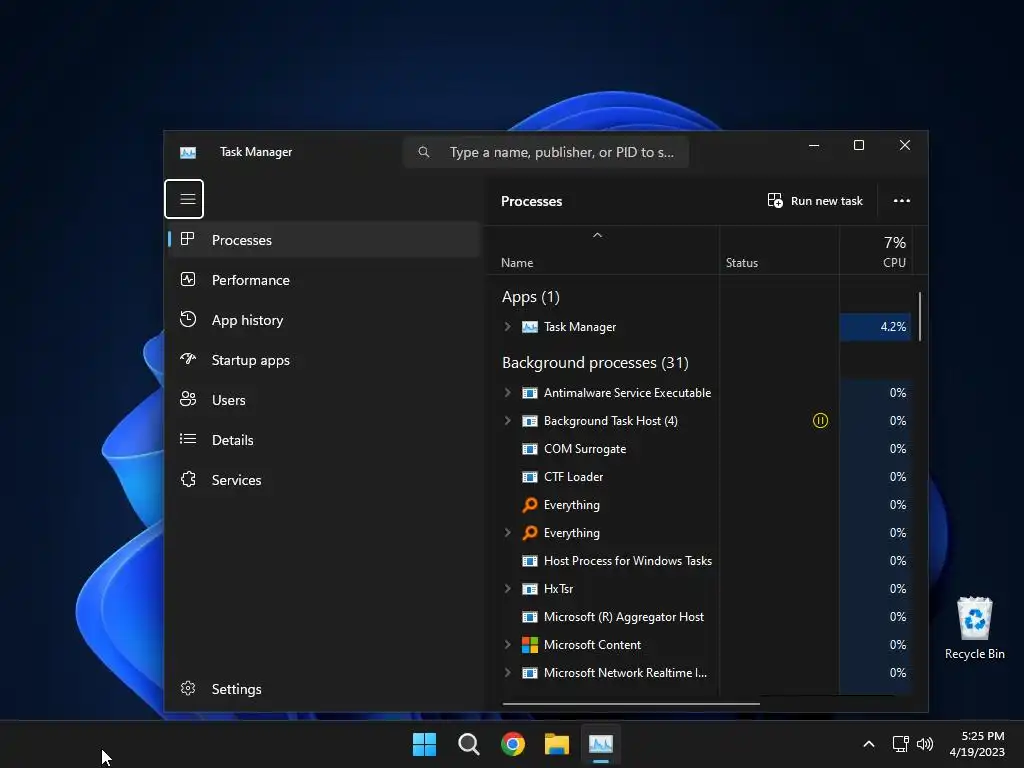Show hidden system tray icons
This screenshot has height=768, width=1024.
coord(869,744)
